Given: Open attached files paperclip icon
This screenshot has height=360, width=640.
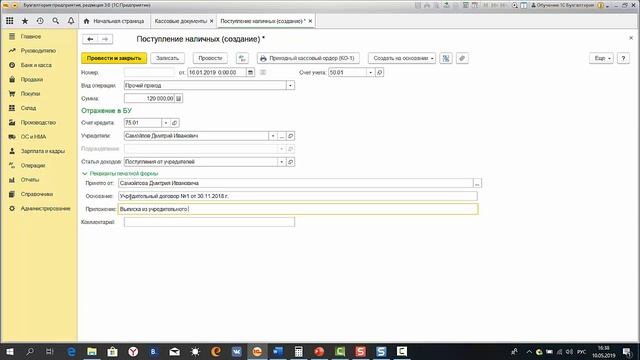Looking at the screenshot, I should pyautogui.click(x=462, y=58).
